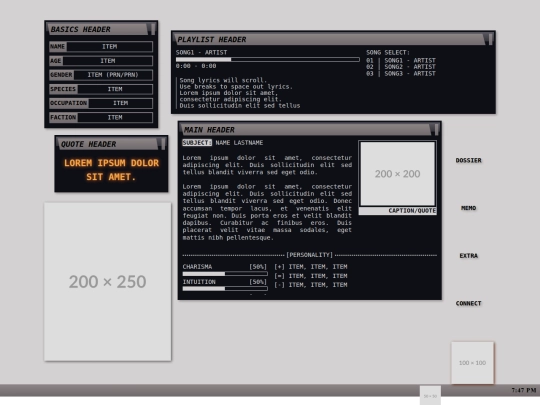Click the AGE item field
Viewport: 540px width, 405px height.
(x=101, y=61)
